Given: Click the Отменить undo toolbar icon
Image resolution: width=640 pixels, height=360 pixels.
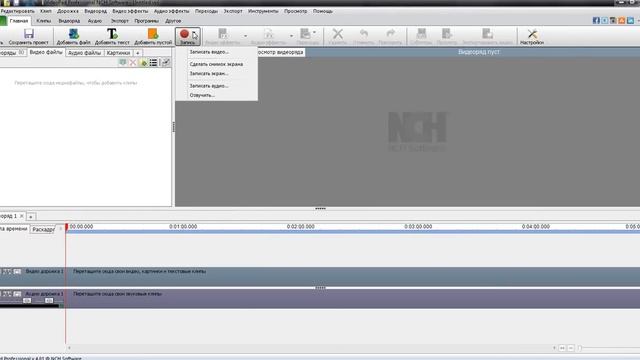Looking at the screenshot, I should (364, 33).
